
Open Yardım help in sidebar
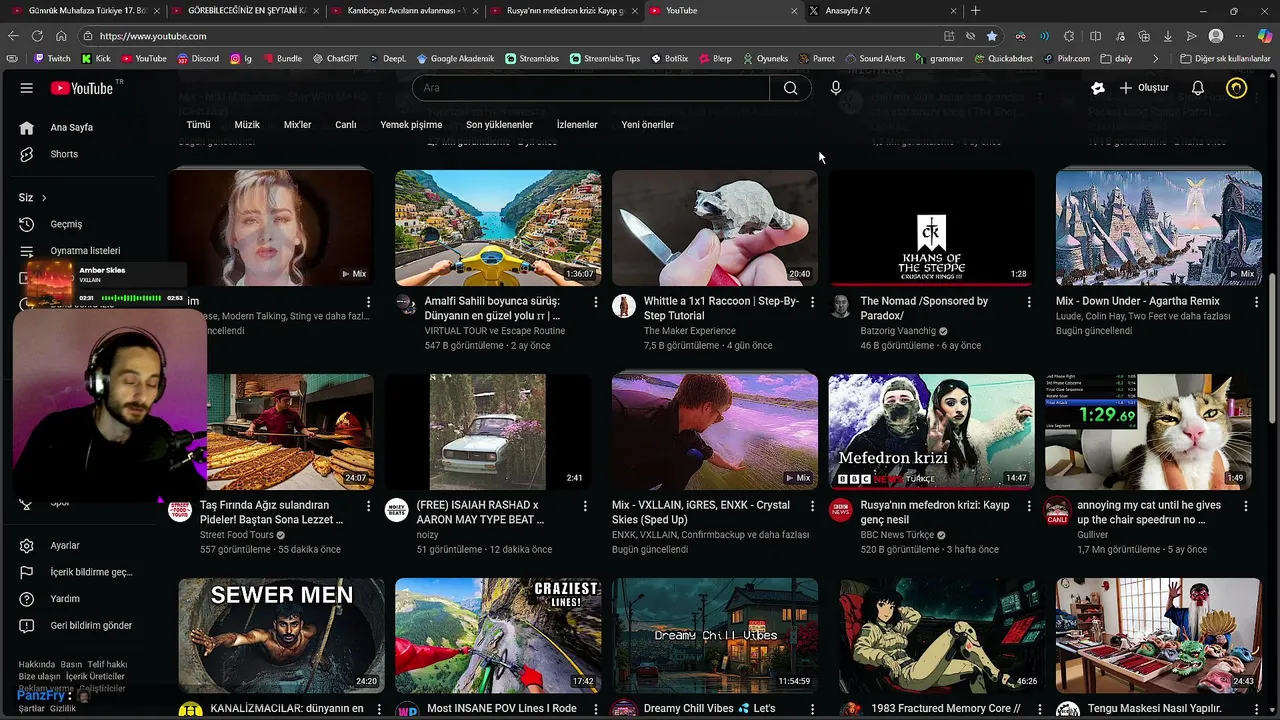65,598
